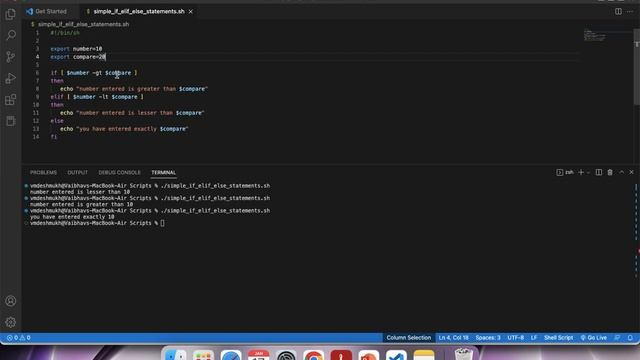Open Trash from the Dock
Viewport: 640px width, 360px height.
point(463,354)
